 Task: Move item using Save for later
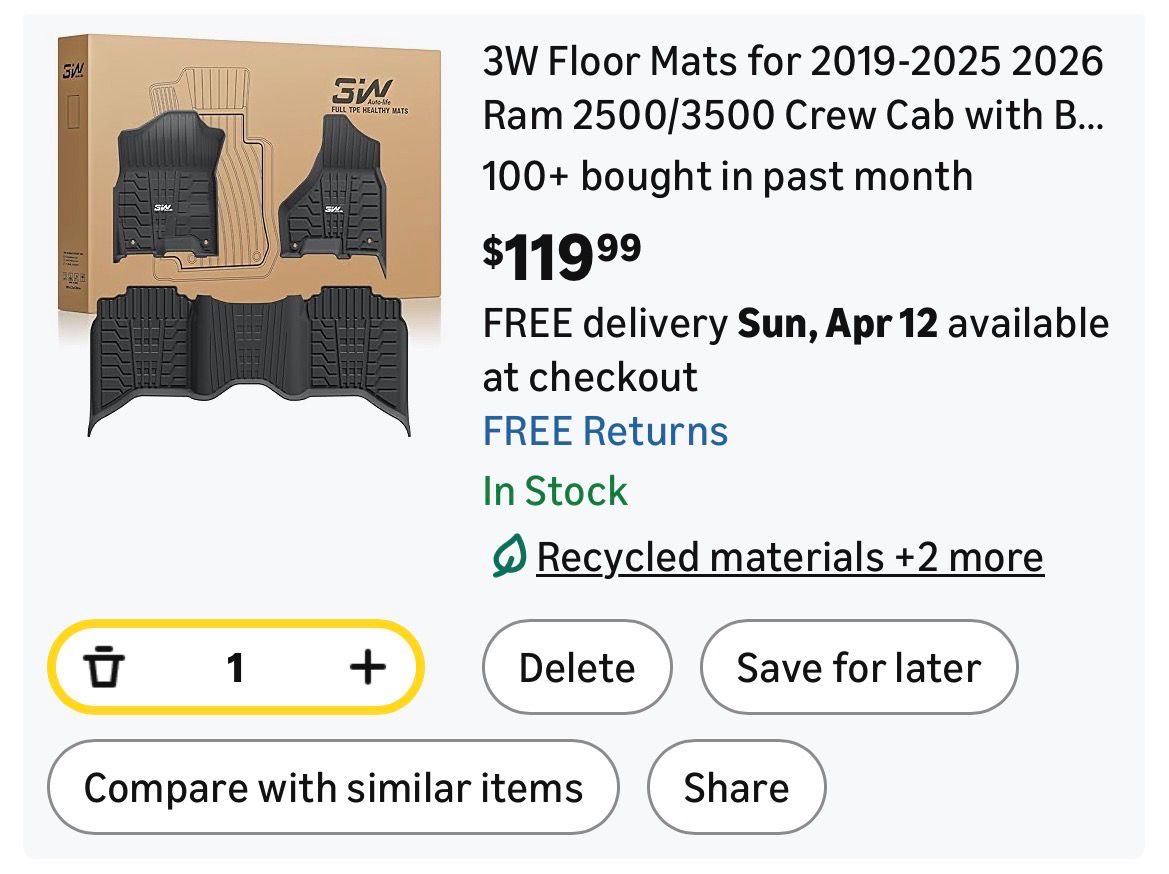click(x=858, y=667)
